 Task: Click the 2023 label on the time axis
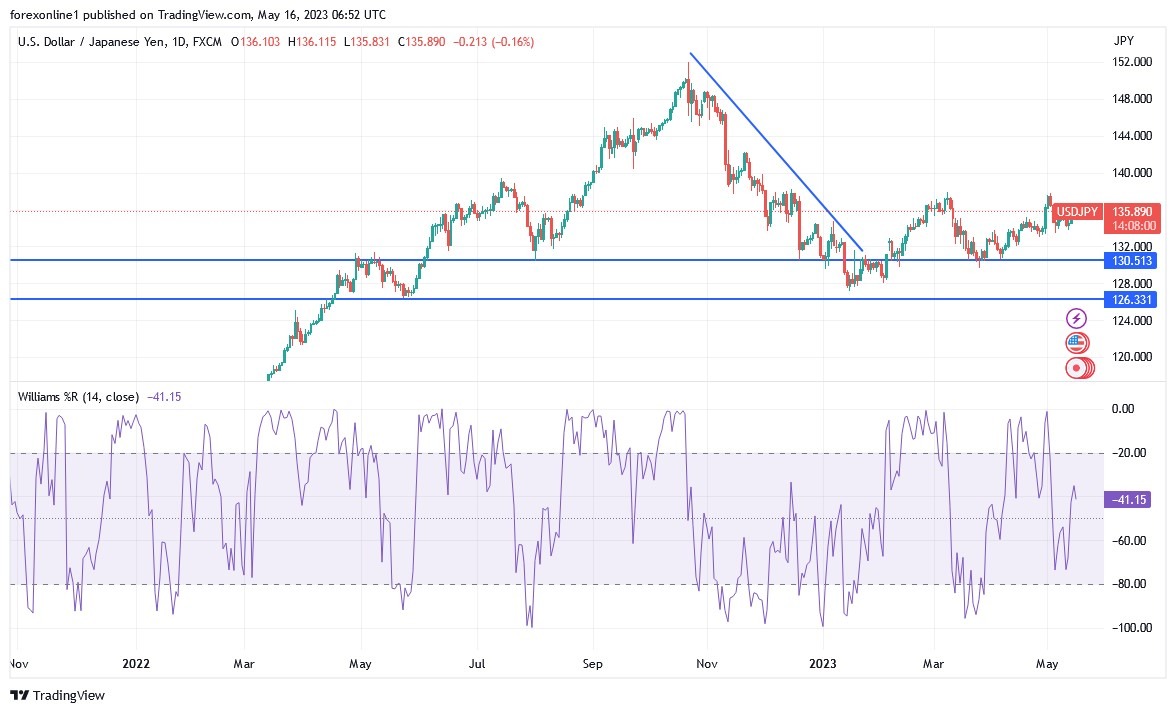coord(823,663)
